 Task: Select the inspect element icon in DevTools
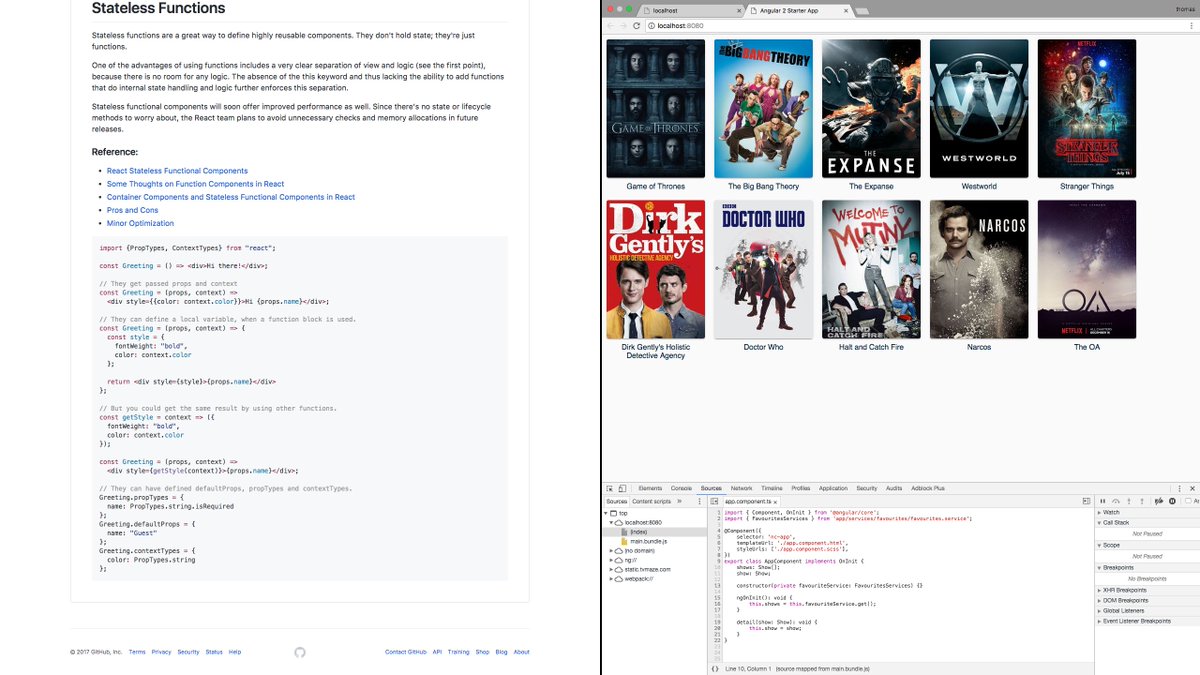click(x=609, y=488)
